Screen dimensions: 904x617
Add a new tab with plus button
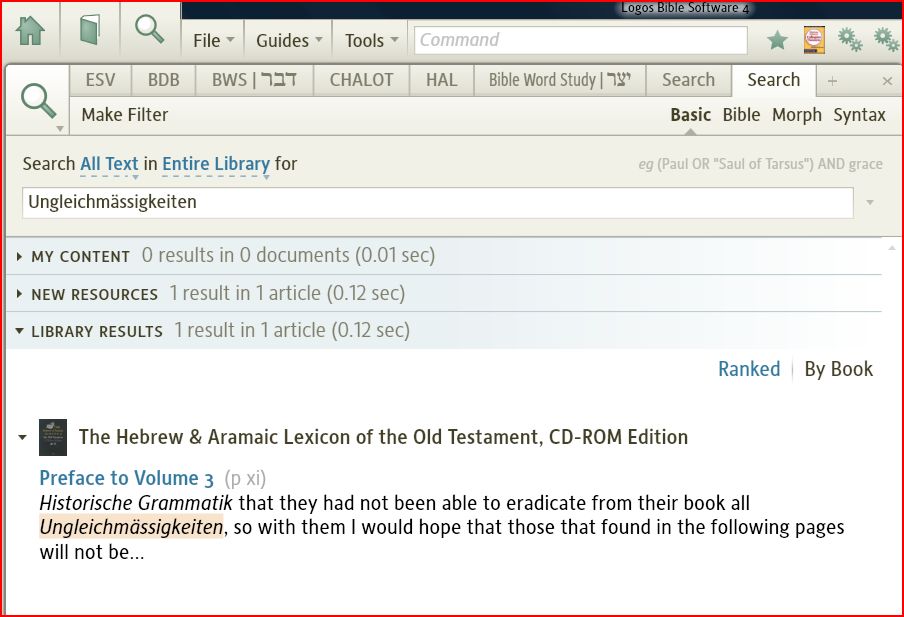832,81
